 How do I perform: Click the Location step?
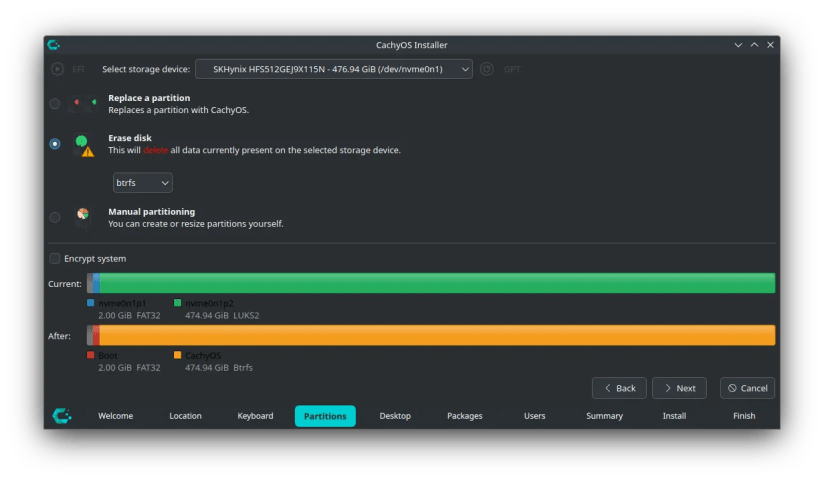(186, 416)
